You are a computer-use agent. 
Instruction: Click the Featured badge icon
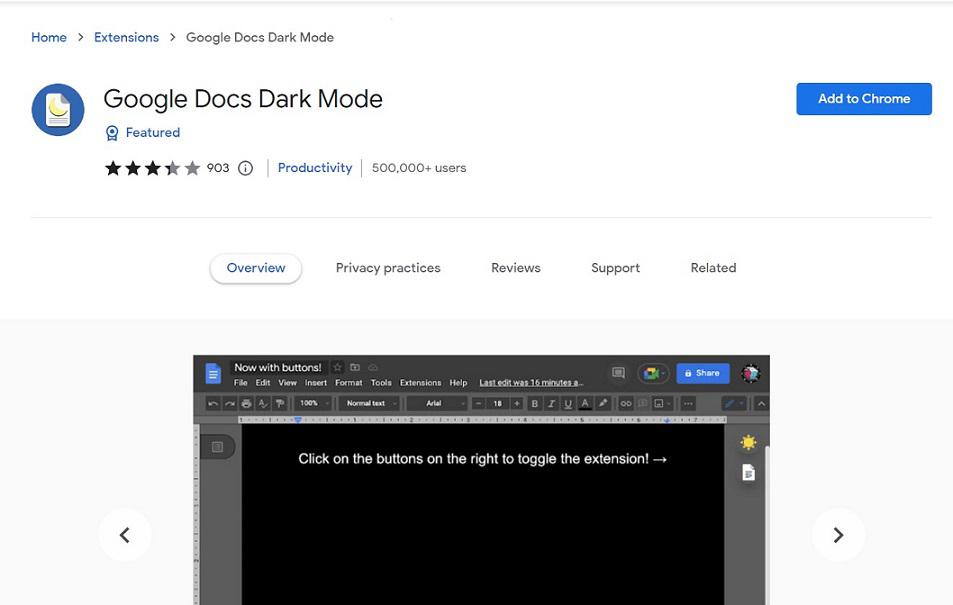point(112,133)
